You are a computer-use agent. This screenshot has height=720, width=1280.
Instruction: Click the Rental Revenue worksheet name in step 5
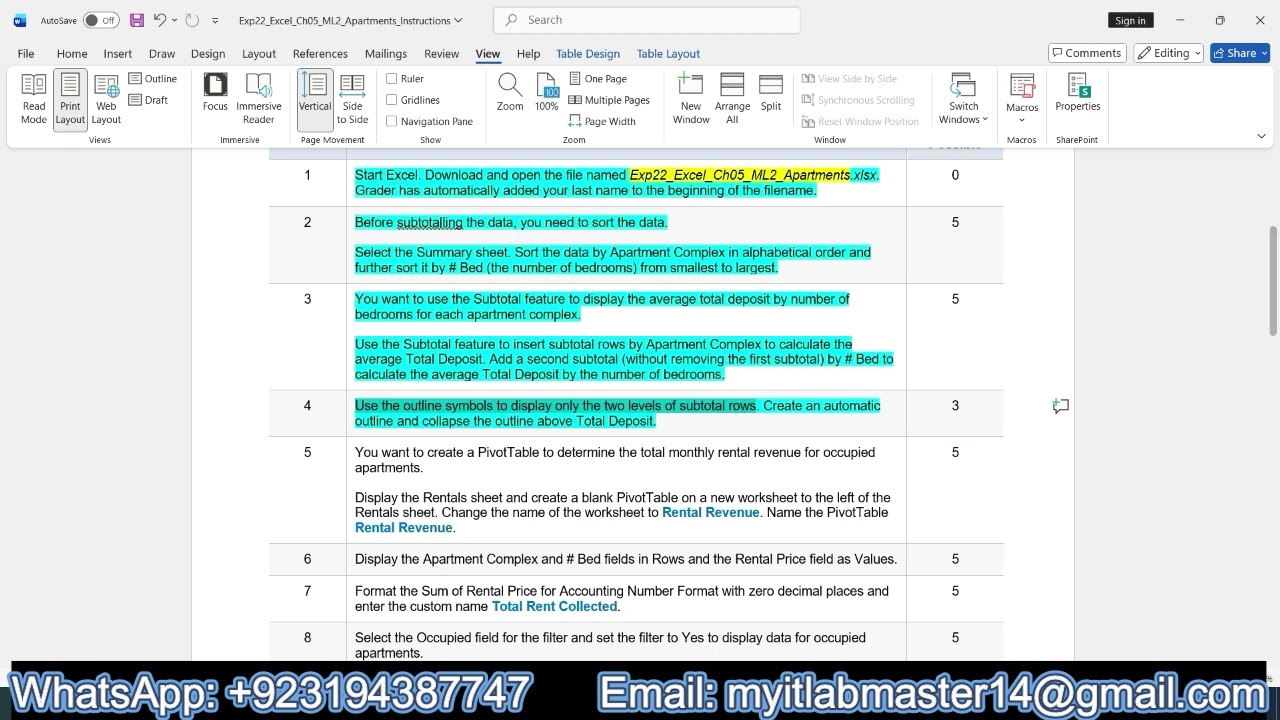point(710,513)
